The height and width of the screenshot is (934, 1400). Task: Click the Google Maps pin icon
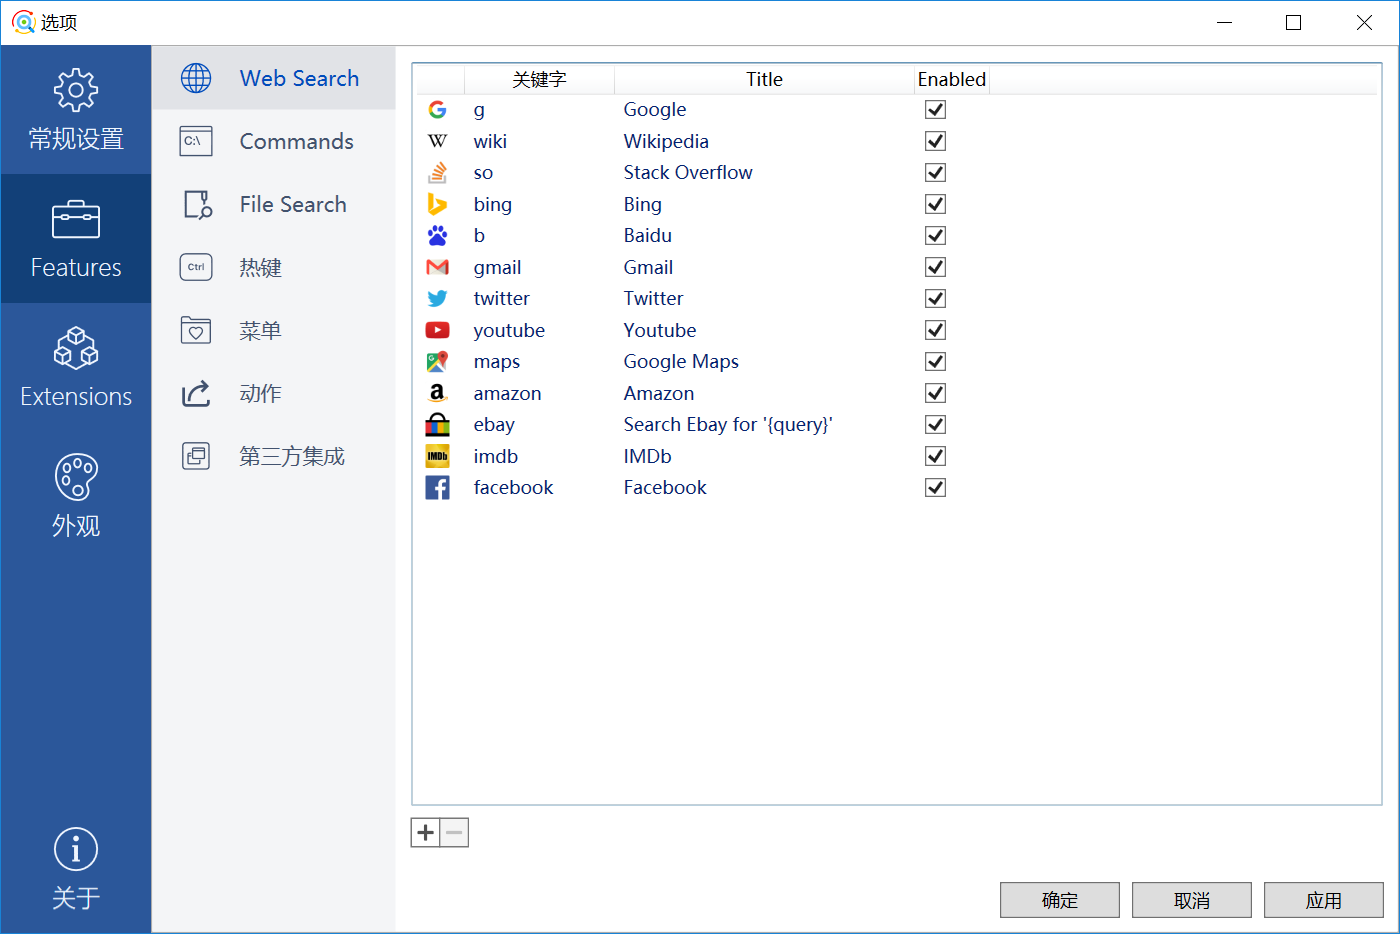click(x=437, y=361)
